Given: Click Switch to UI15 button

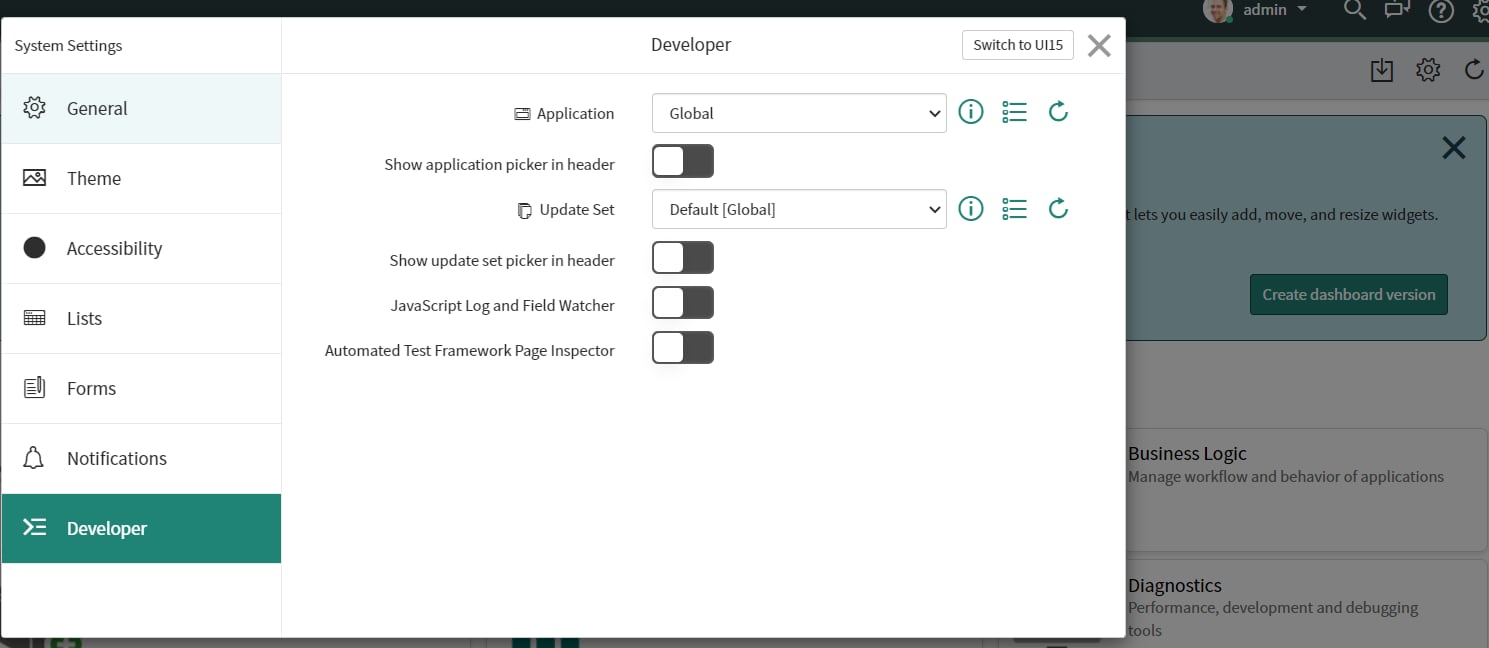Looking at the screenshot, I should pos(1018,45).
